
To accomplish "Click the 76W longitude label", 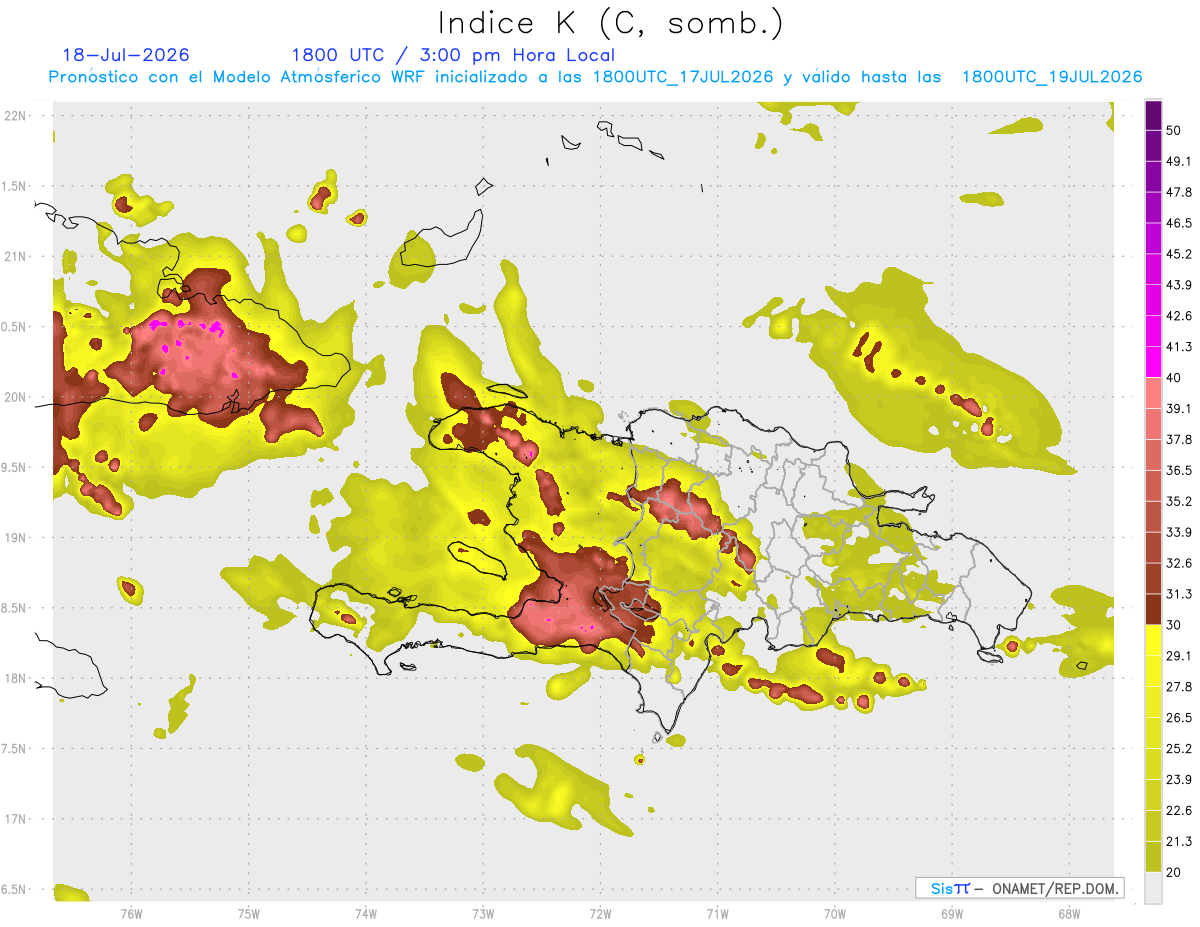I will (131, 913).
